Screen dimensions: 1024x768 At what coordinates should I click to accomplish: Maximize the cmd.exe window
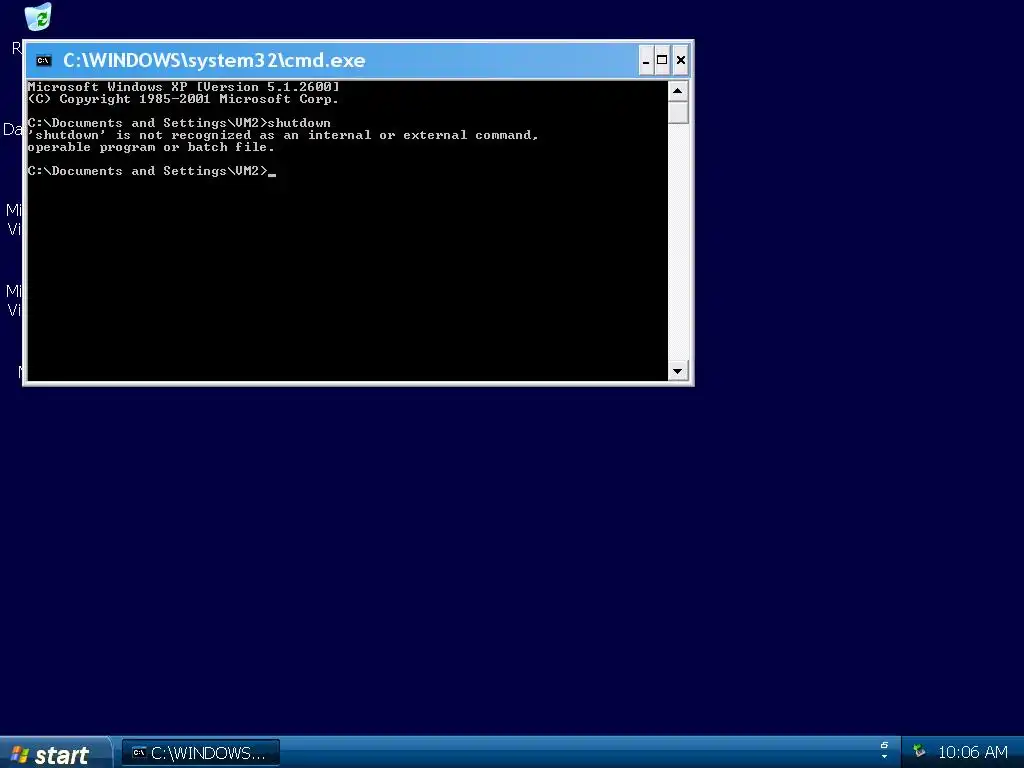tap(662, 61)
